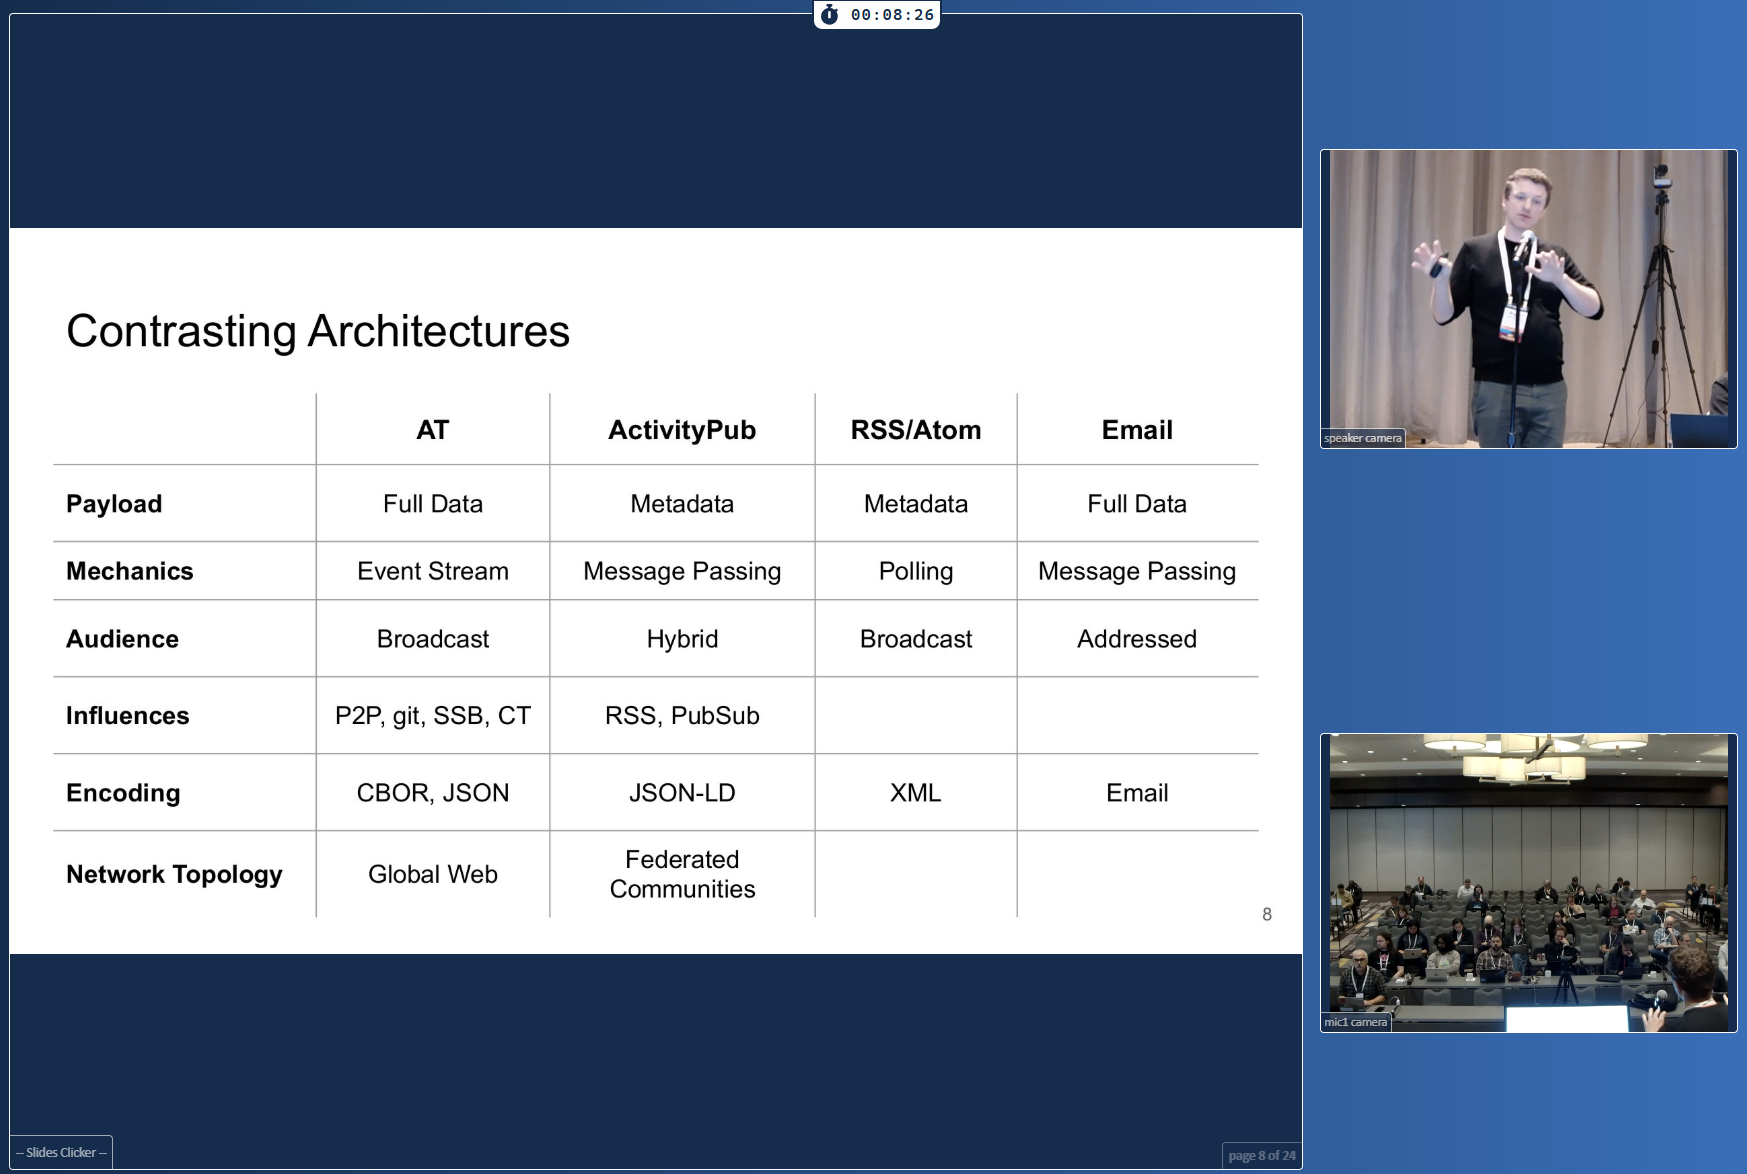The width and height of the screenshot is (1747, 1174).
Task: Click the 00:08:26 timer readout
Action: point(892,15)
